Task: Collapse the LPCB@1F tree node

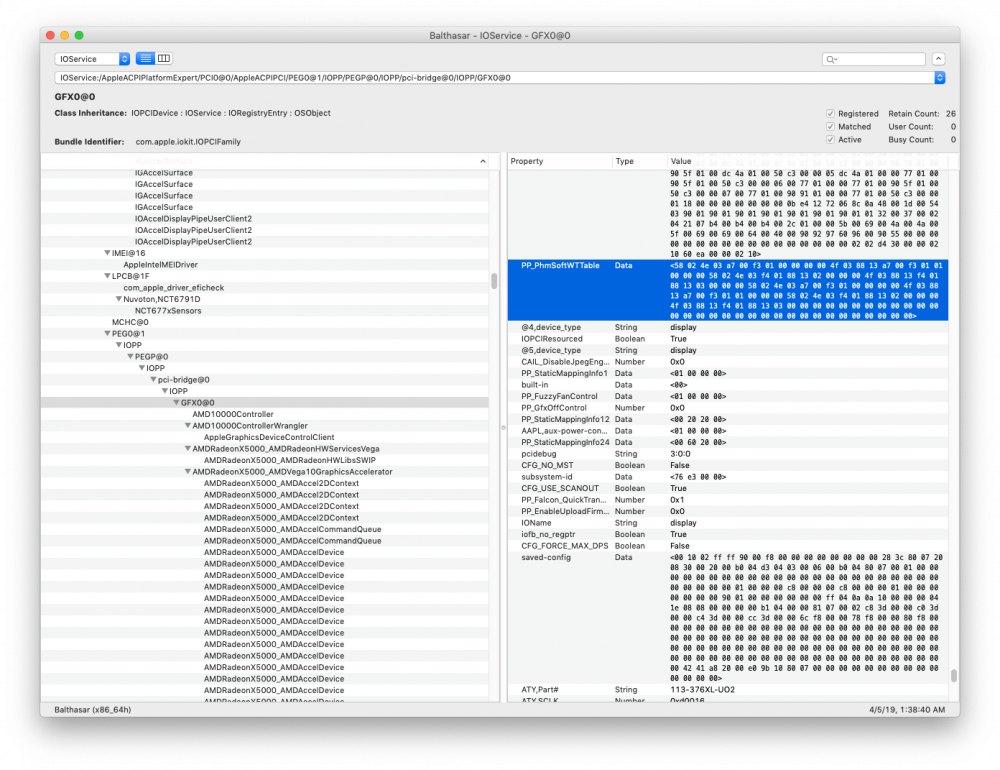Action: 107,276
